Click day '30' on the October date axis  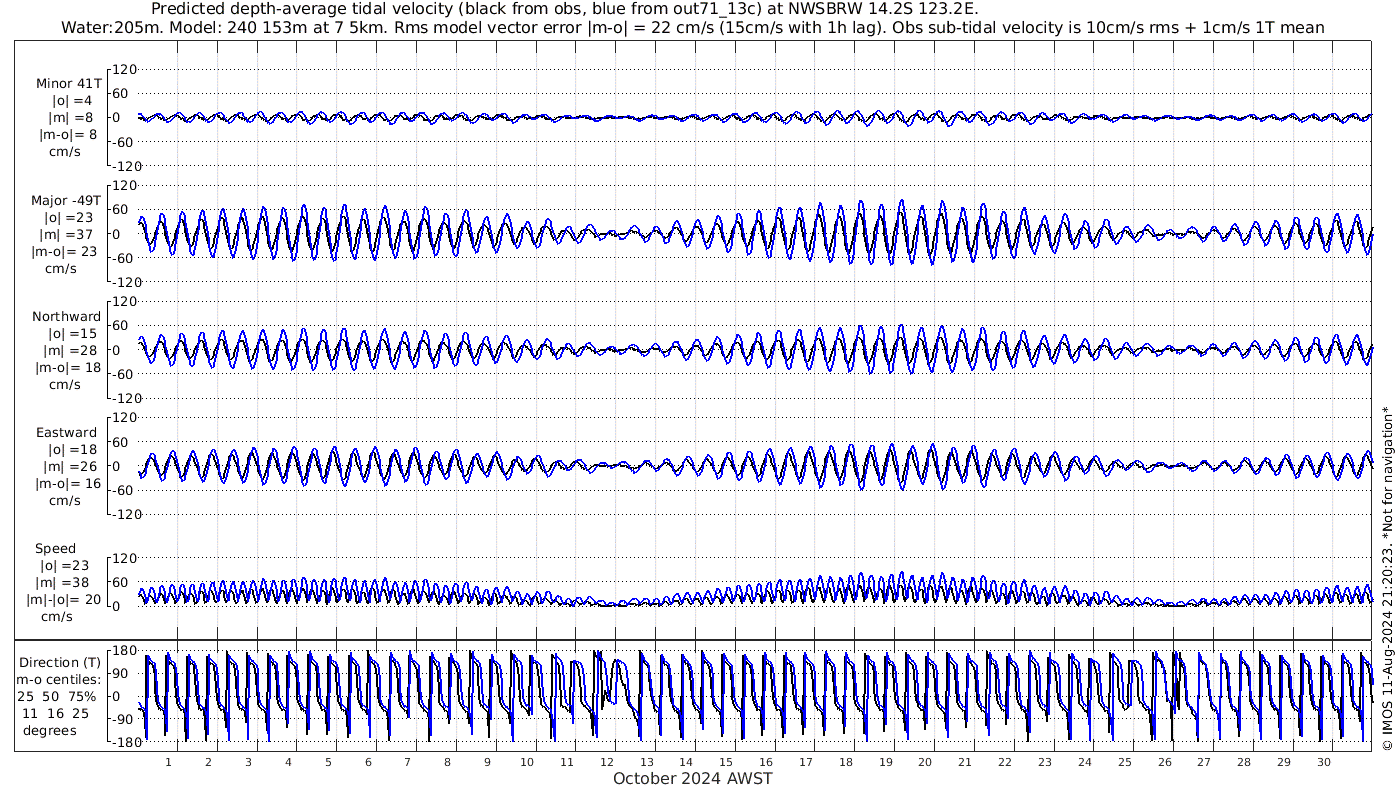point(1323,762)
